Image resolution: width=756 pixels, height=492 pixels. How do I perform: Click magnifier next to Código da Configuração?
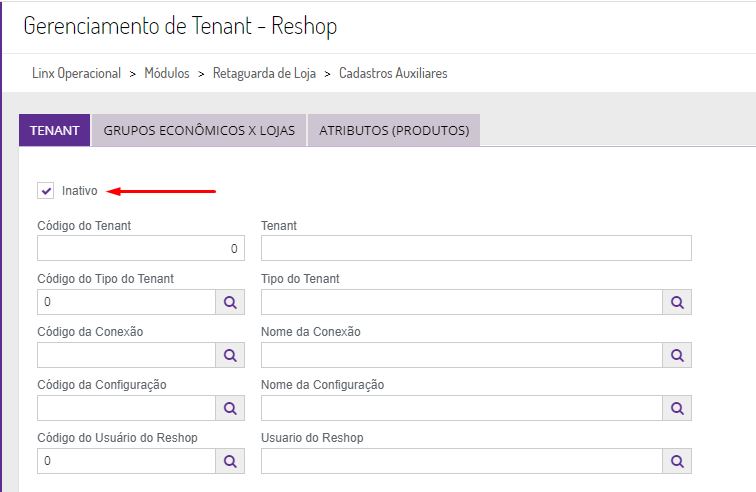coord(229,408)
